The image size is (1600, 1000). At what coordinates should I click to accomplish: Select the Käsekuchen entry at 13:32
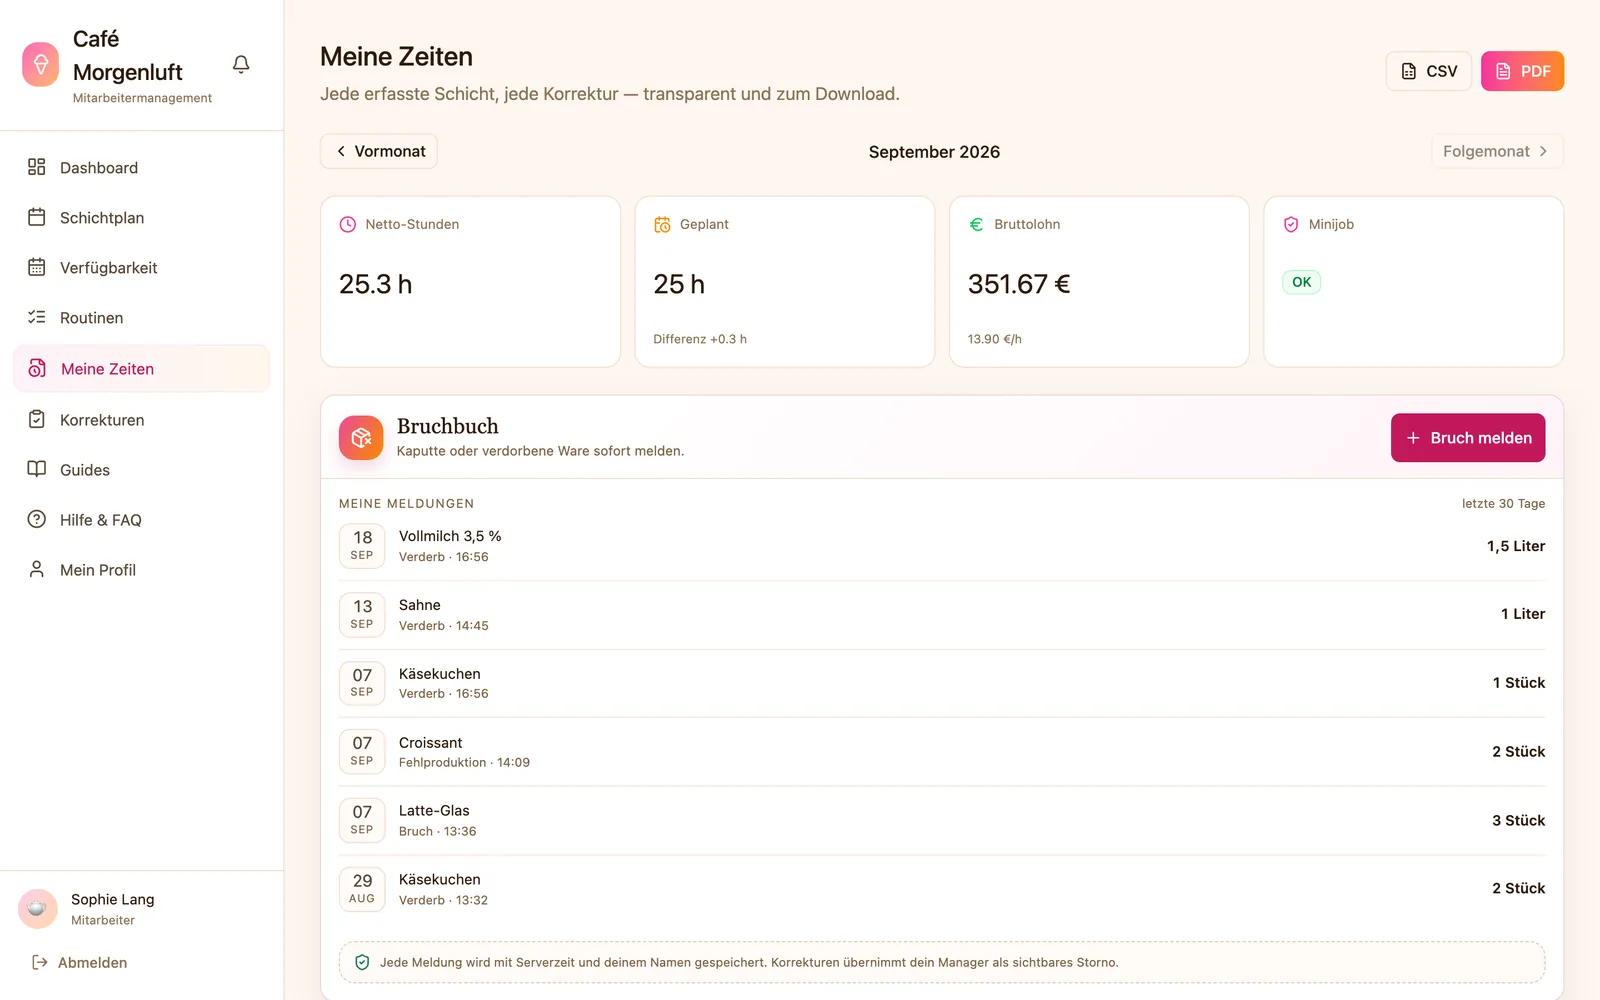[x=942, y=889]
